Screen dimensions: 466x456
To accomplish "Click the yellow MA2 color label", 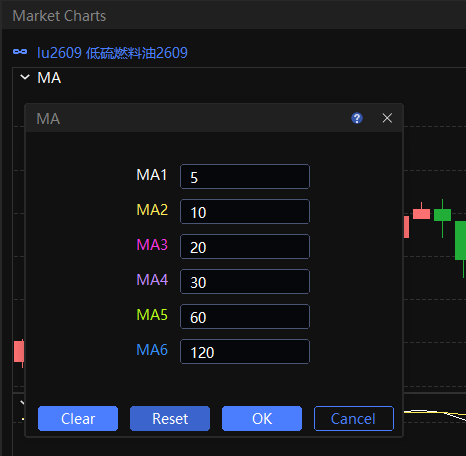I will coord(152,210).
